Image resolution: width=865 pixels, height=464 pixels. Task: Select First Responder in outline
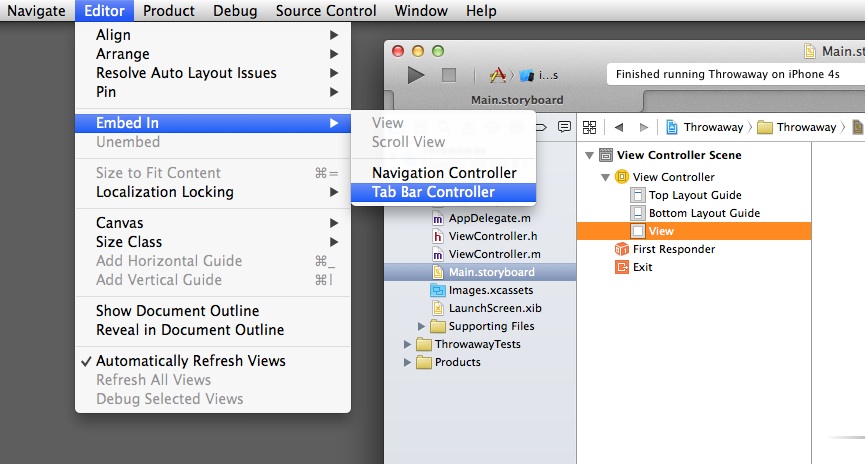click(674, 249)
